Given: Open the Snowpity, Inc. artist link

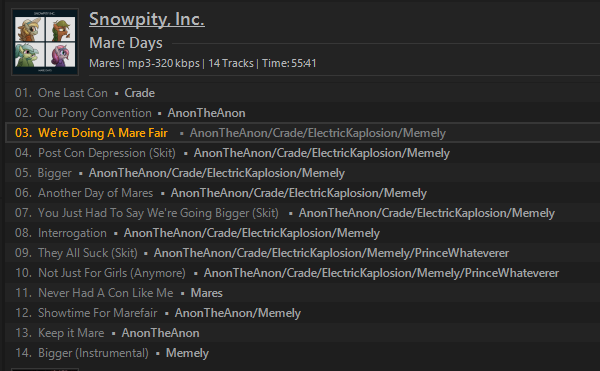Looking at the screenshot, I should (x=147, y=19).
